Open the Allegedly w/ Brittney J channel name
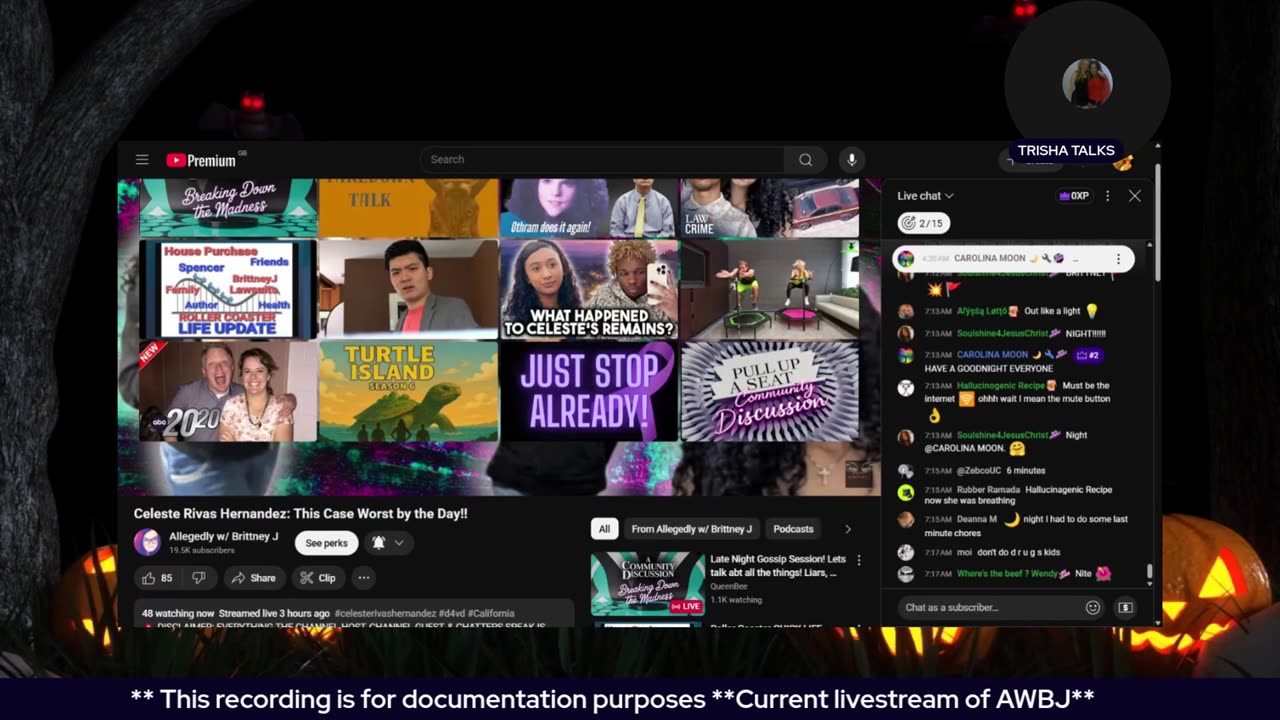 click(x=224, y=537)
